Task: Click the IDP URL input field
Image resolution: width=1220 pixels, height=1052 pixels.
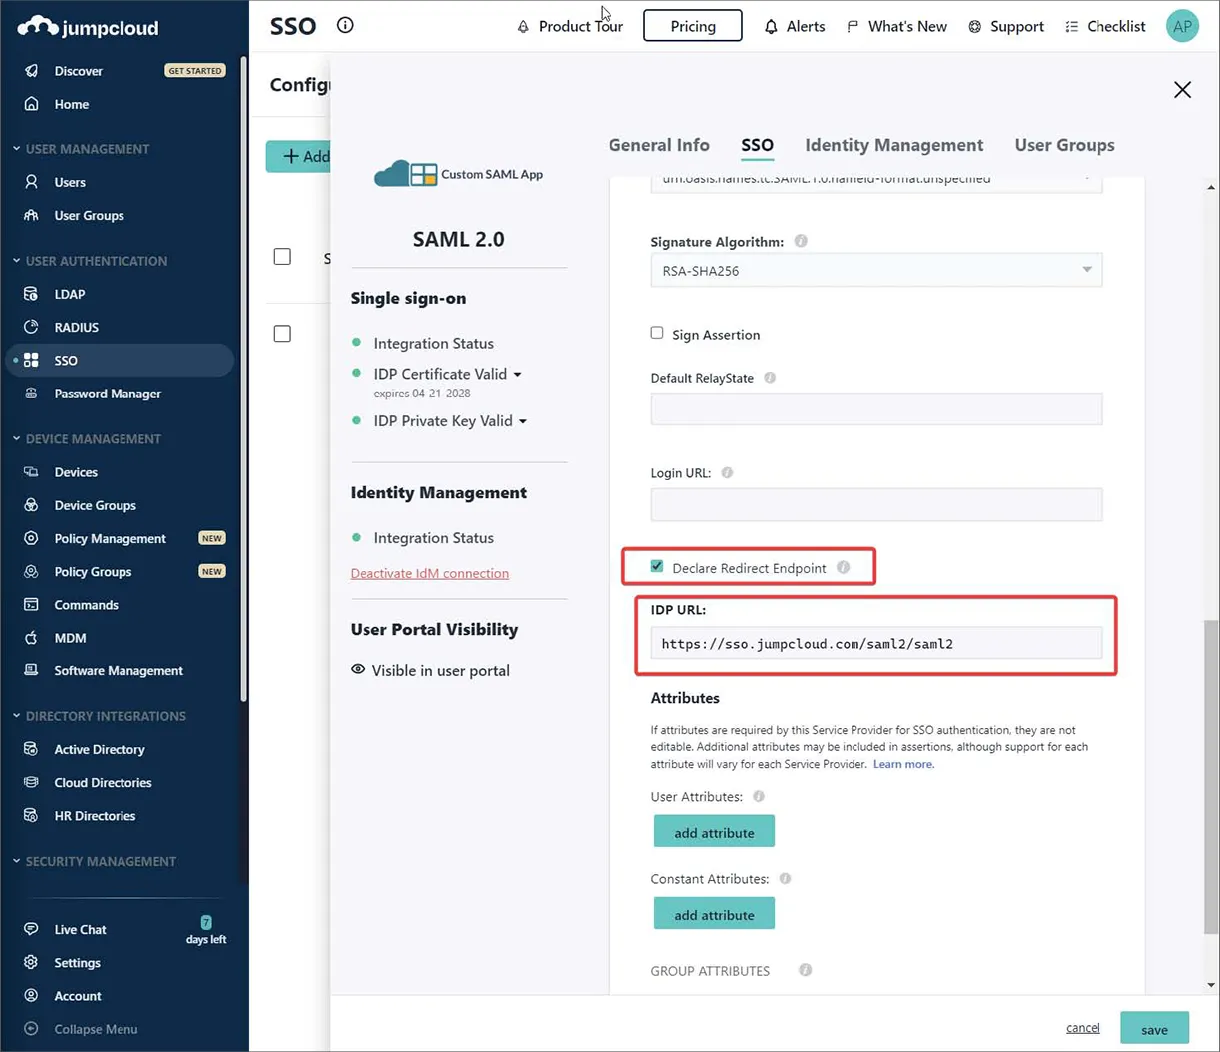Action: (876, 643)
